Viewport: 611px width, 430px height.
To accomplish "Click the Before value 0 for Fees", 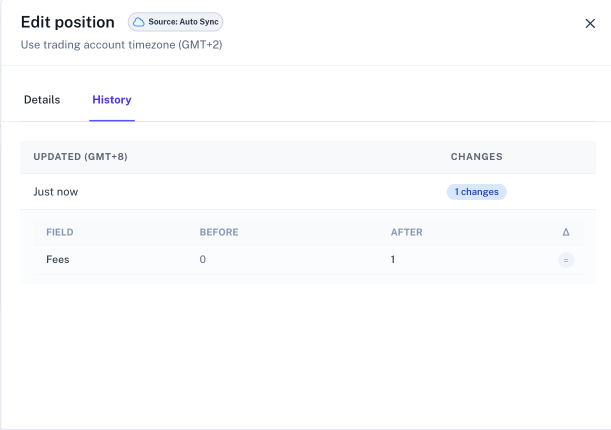I will click(x=203, y=259).
